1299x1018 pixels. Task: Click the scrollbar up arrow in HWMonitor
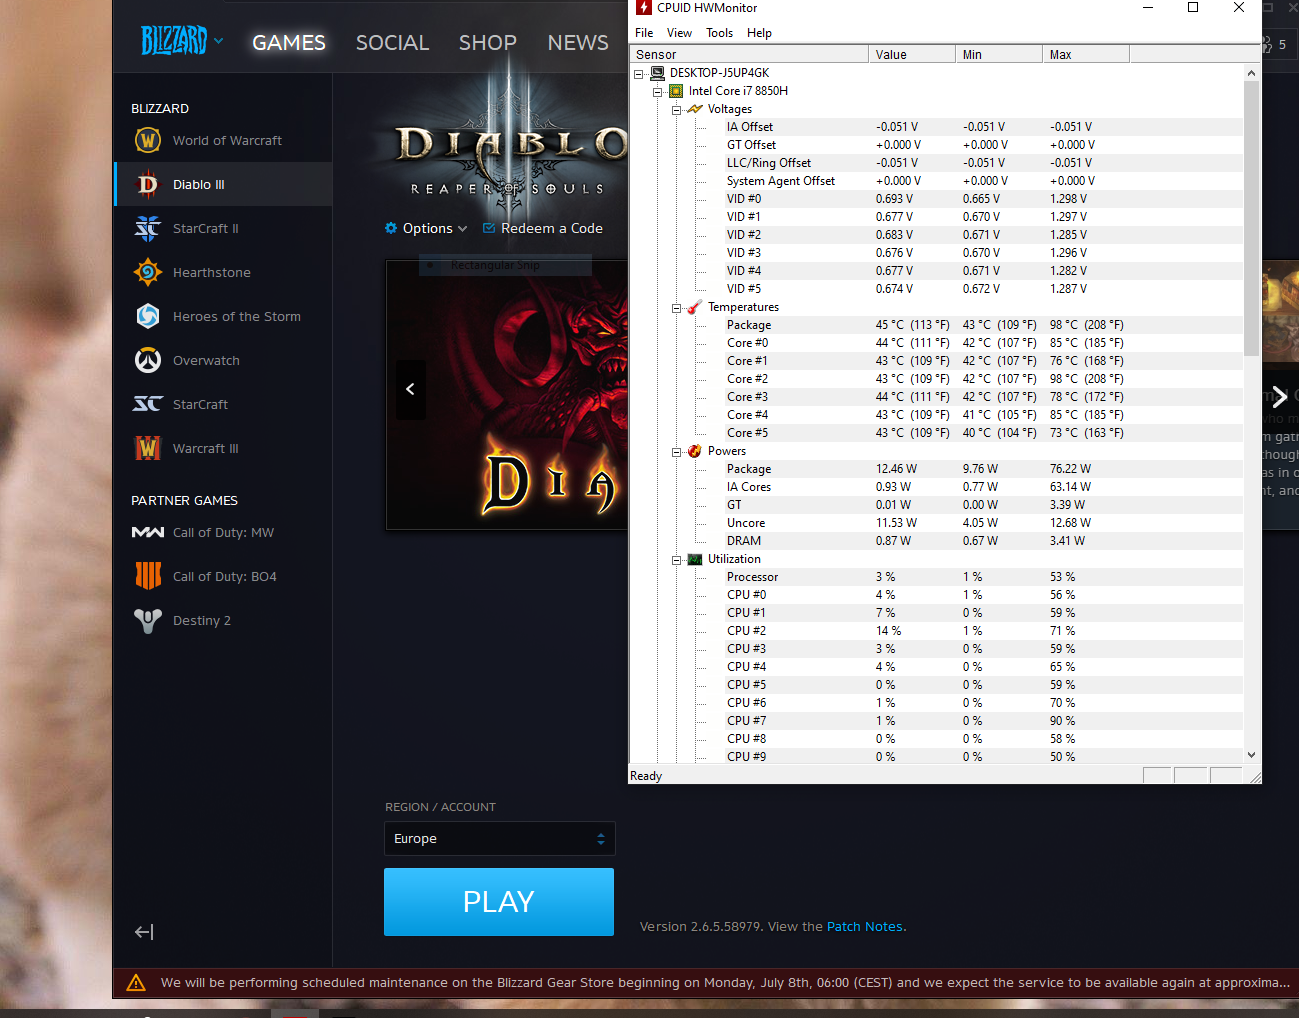pos(1251,73)
